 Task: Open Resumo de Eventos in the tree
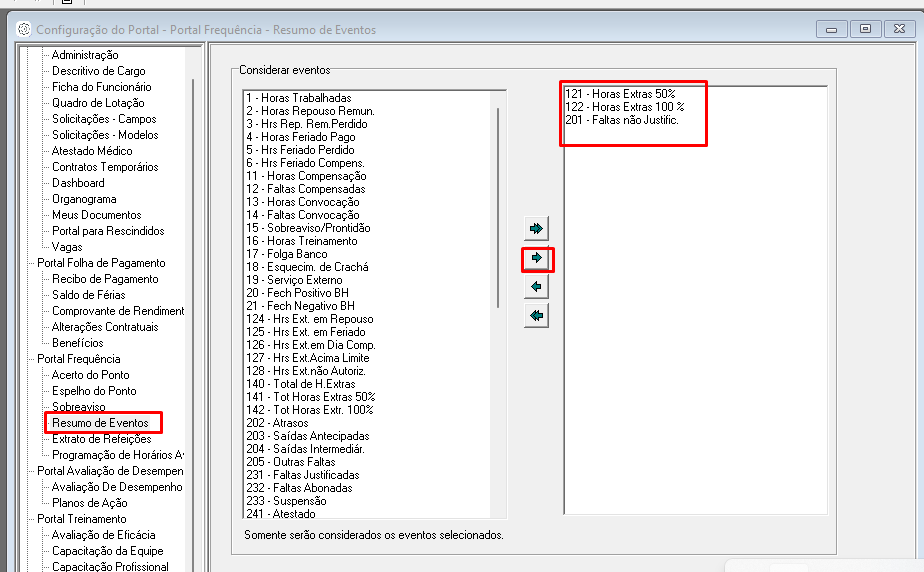(x=101, y=423)
